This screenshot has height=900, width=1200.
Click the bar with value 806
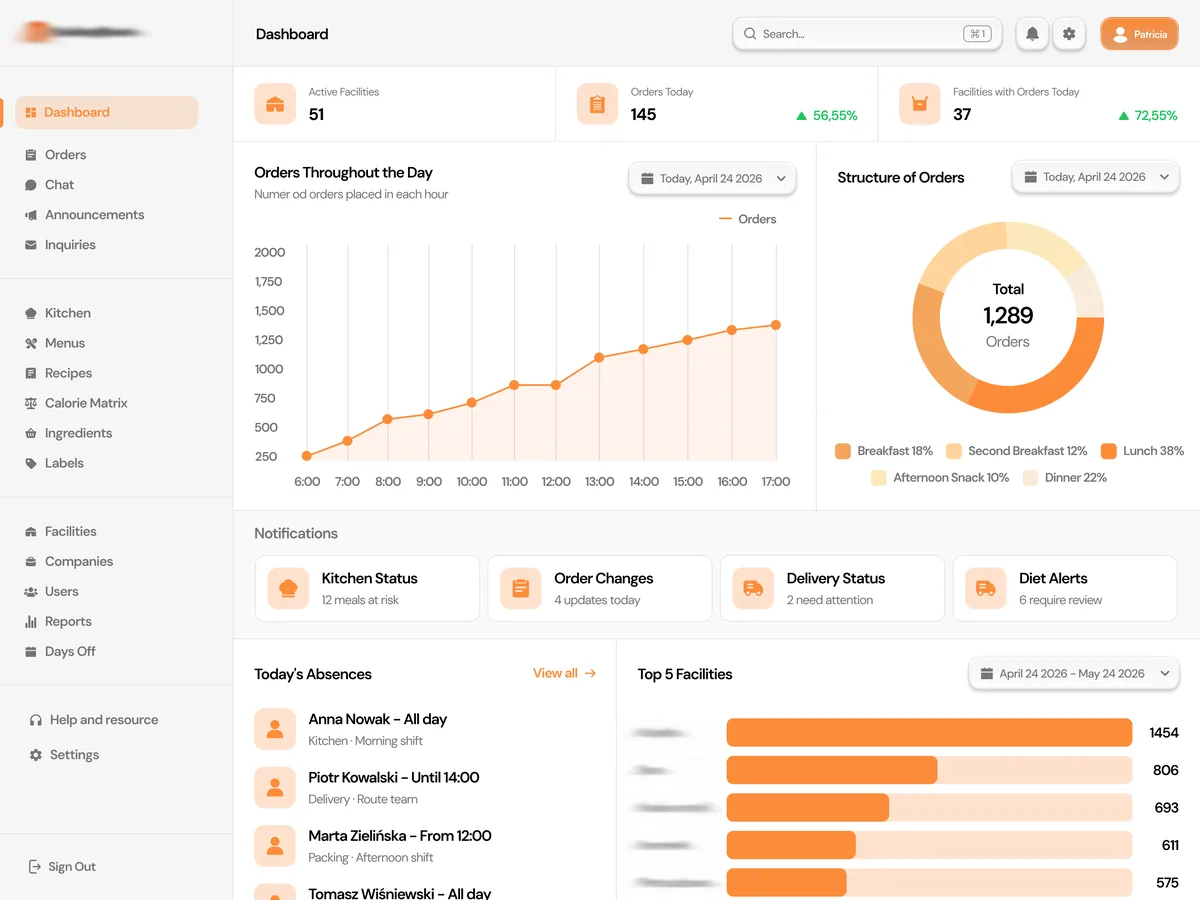832,770
